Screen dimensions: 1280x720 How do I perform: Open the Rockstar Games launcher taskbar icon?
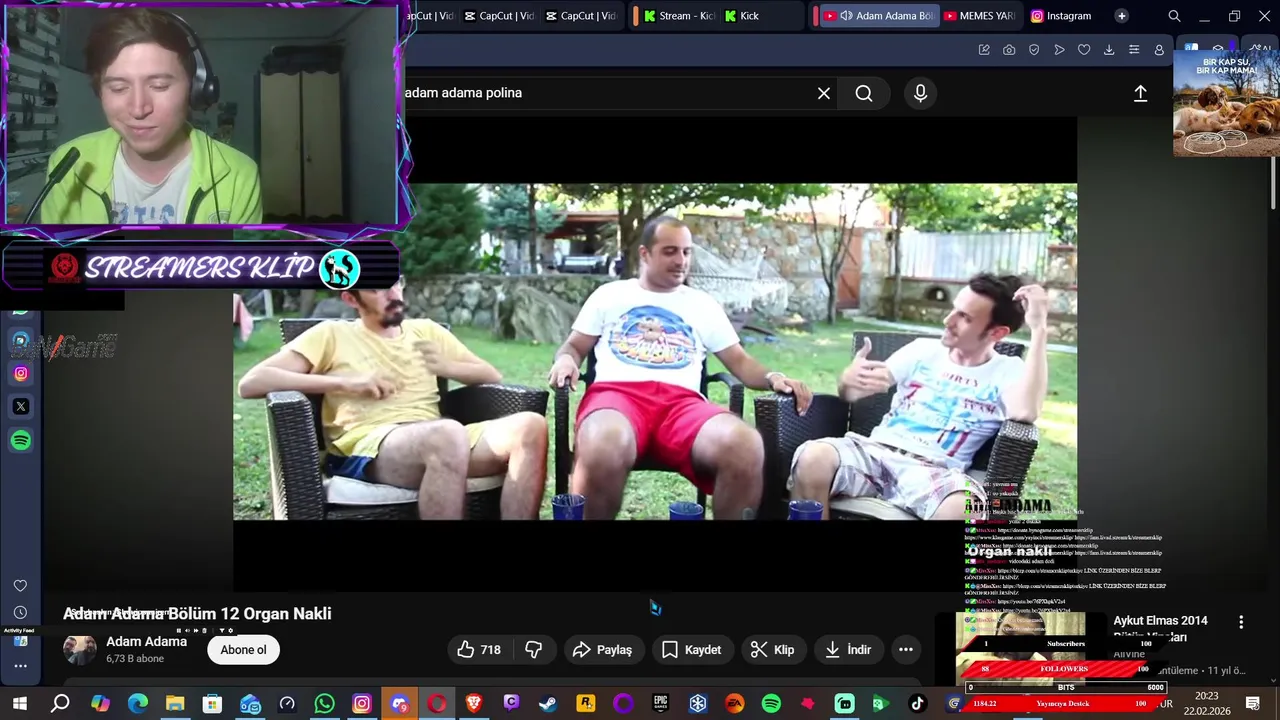(x=585, y=704)
